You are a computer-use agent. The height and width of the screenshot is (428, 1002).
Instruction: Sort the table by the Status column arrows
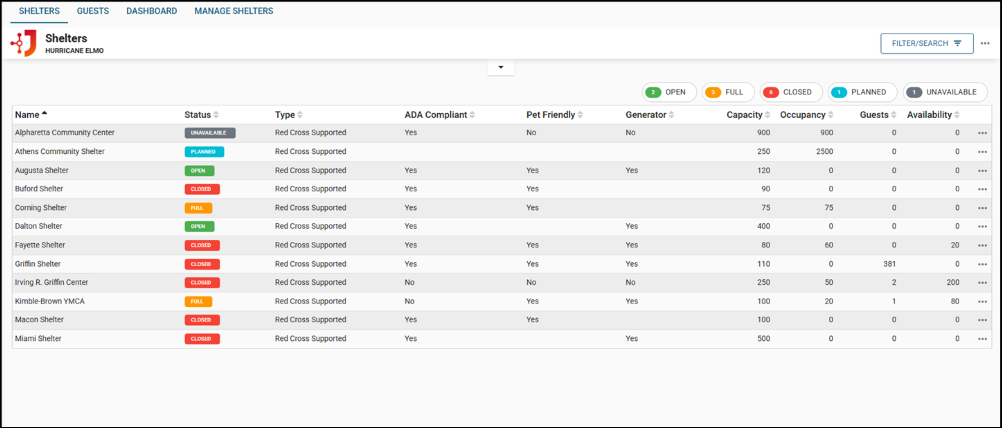pyautogui.click(x=216, y=115)
